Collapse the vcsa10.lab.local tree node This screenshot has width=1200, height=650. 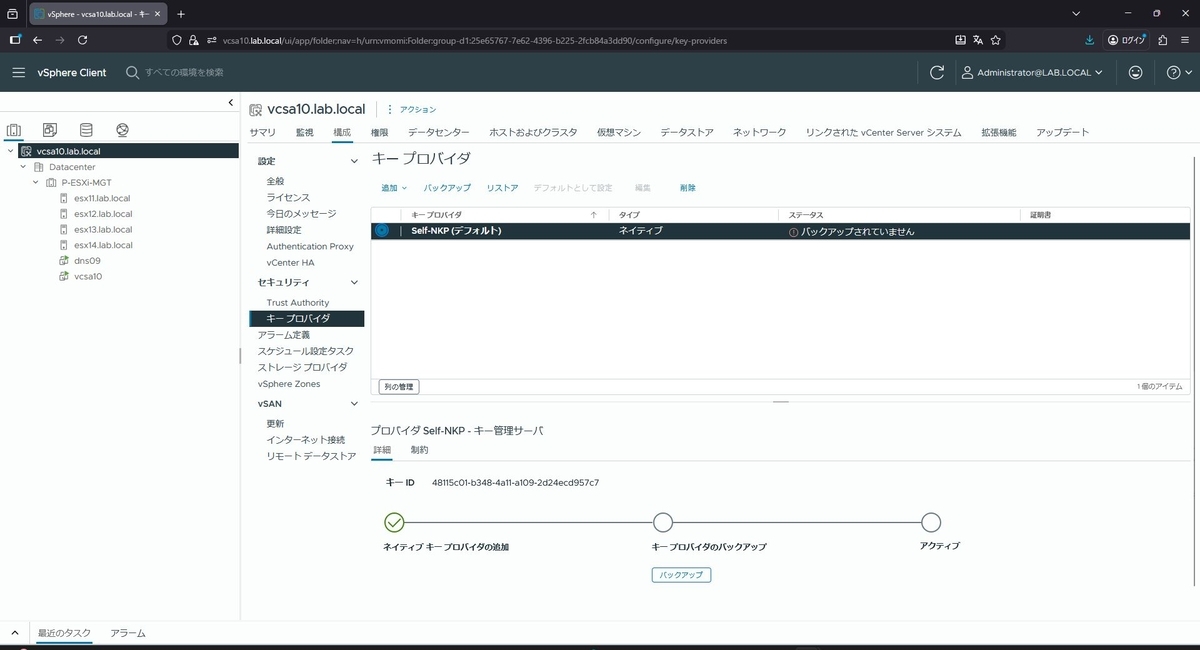click(10, 151)
